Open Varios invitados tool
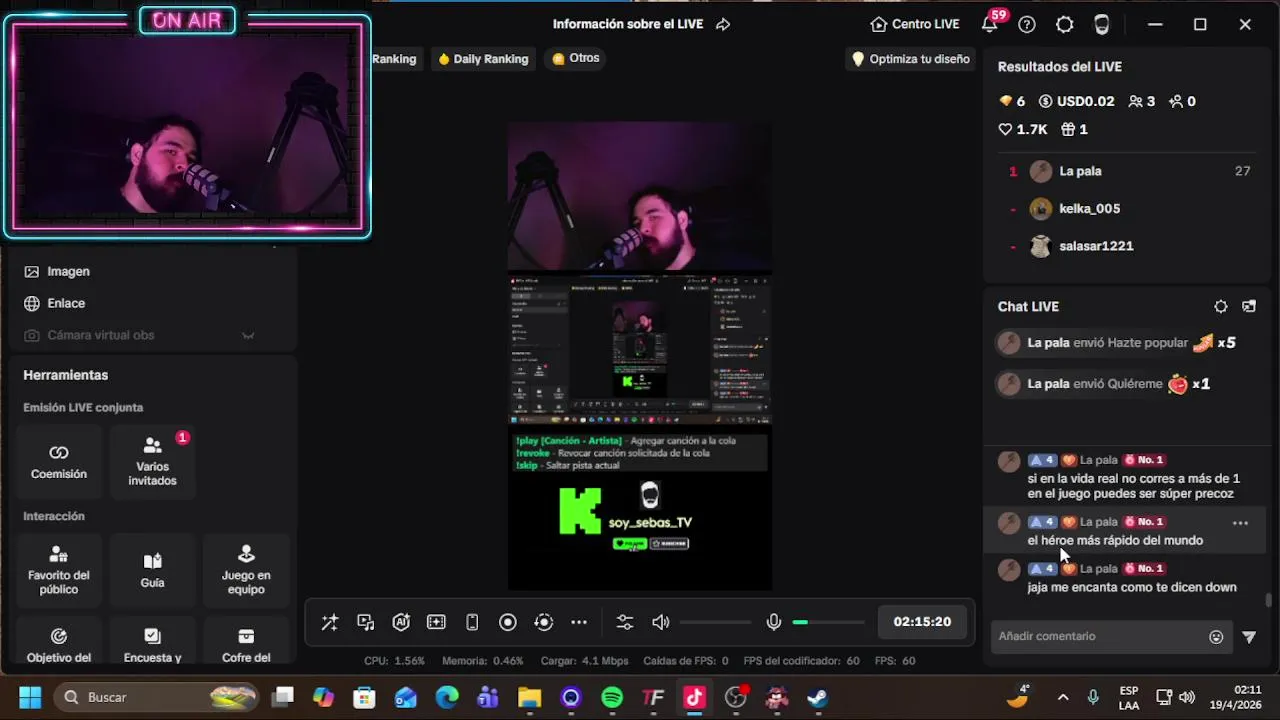The width and height of the screenshot is (1280, 720). [152, 462]
